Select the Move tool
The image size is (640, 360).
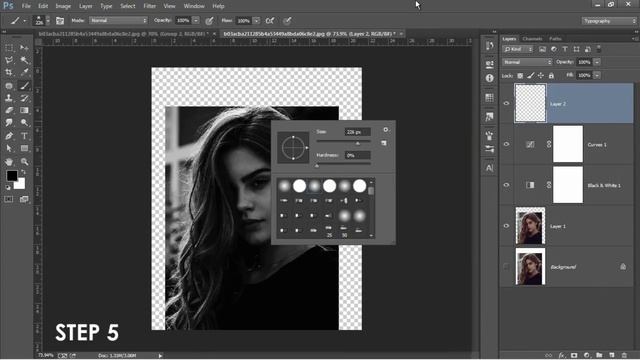[24, 48]
